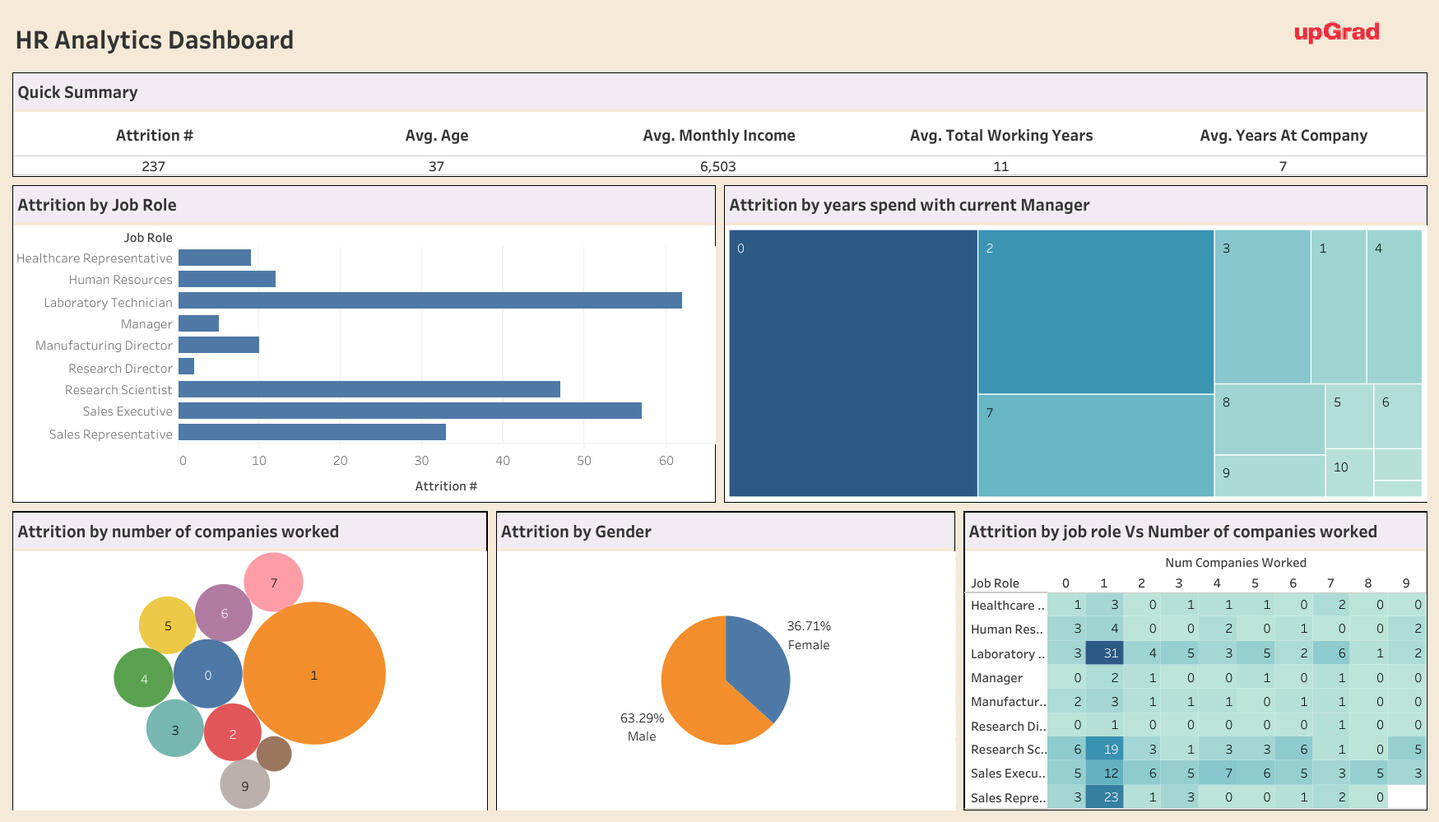The width and height of the screenshot is (1439, 822).
Task: Click treemap tile labeled 2
Action: (x=1096, y=311)
